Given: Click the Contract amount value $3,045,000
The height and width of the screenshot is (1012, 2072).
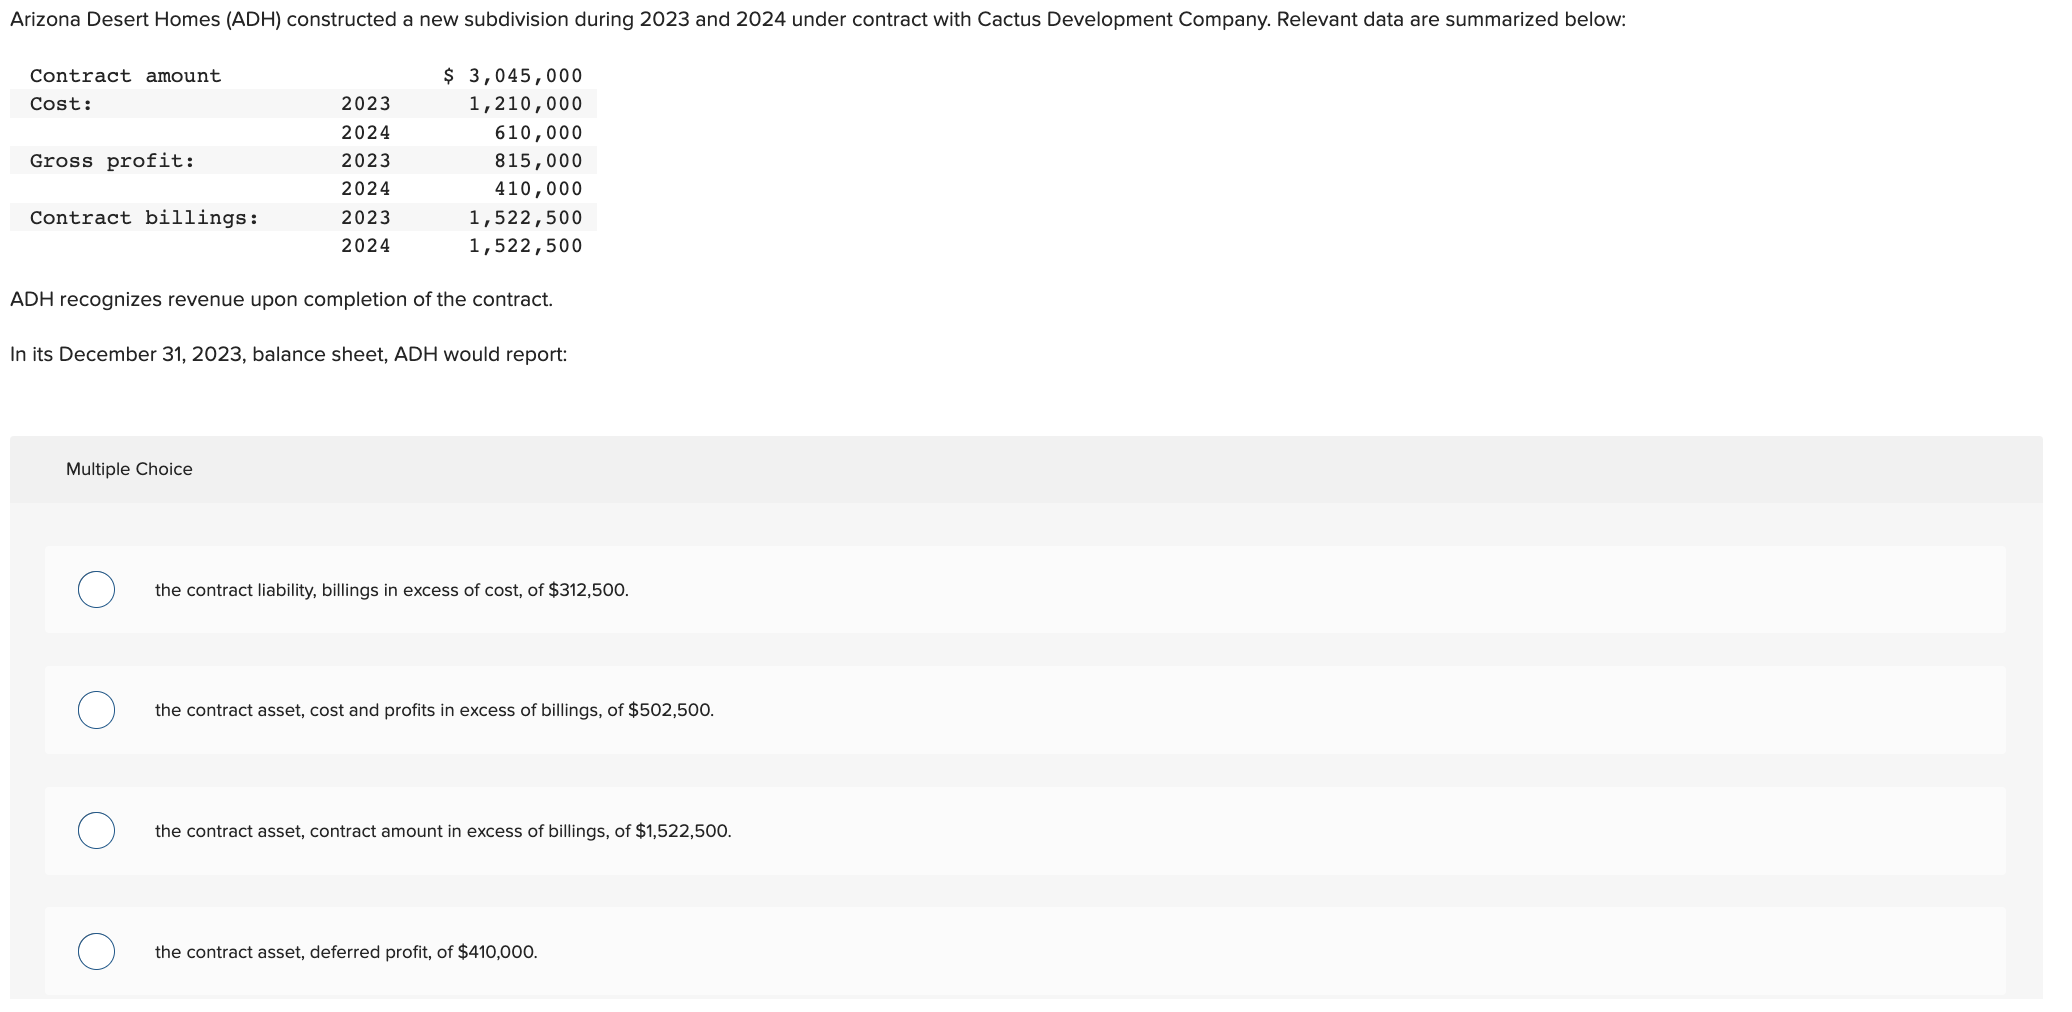Looking at the screenshot, I should [511, 74].
